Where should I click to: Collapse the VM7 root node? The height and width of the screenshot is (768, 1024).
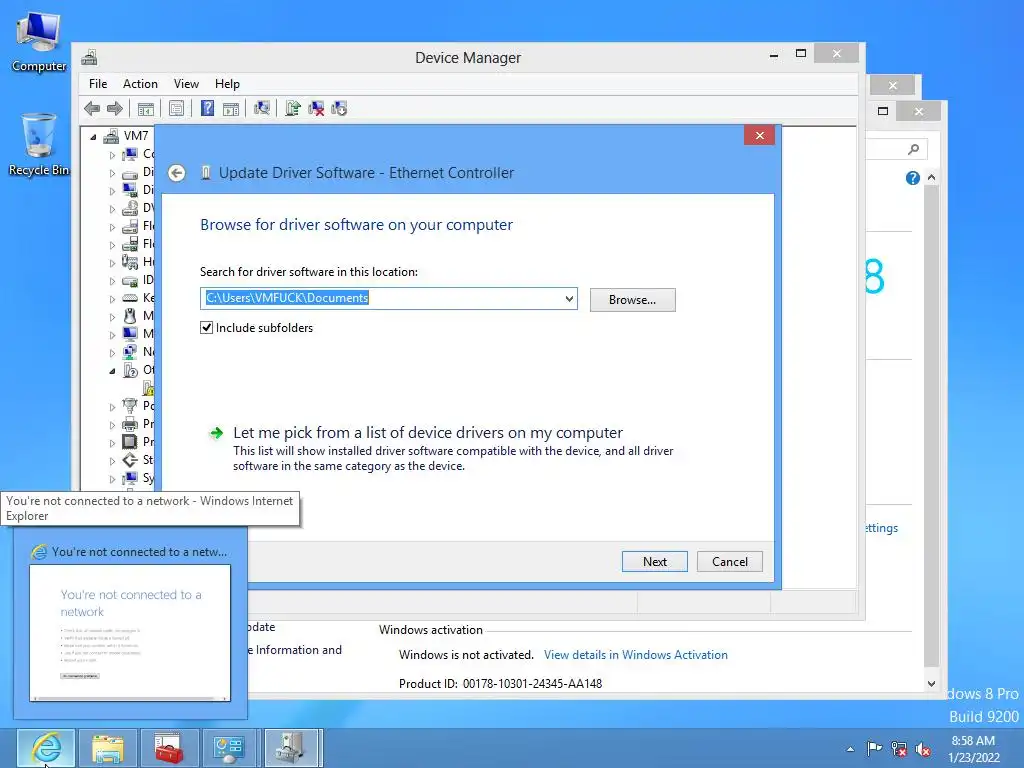pyautogui.click(x=93, y=137)
